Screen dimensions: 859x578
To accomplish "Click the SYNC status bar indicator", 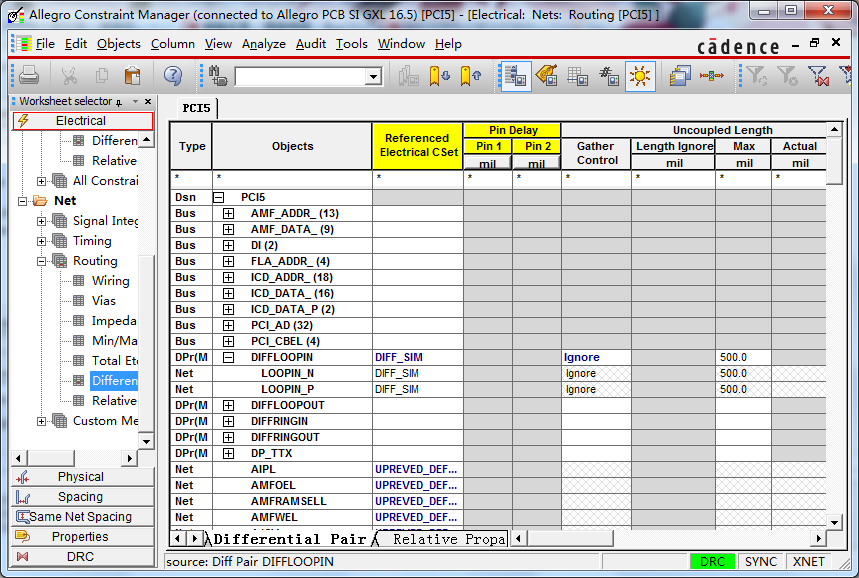I will point(760,562).
